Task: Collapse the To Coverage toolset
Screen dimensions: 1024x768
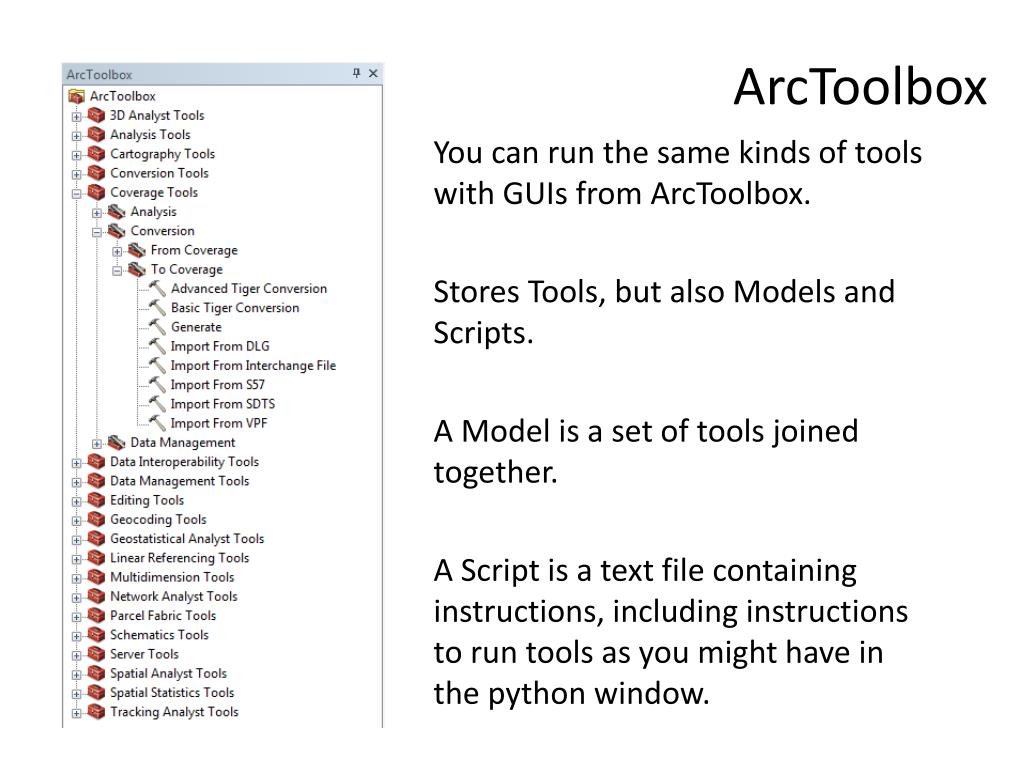Action: [117, 271]
